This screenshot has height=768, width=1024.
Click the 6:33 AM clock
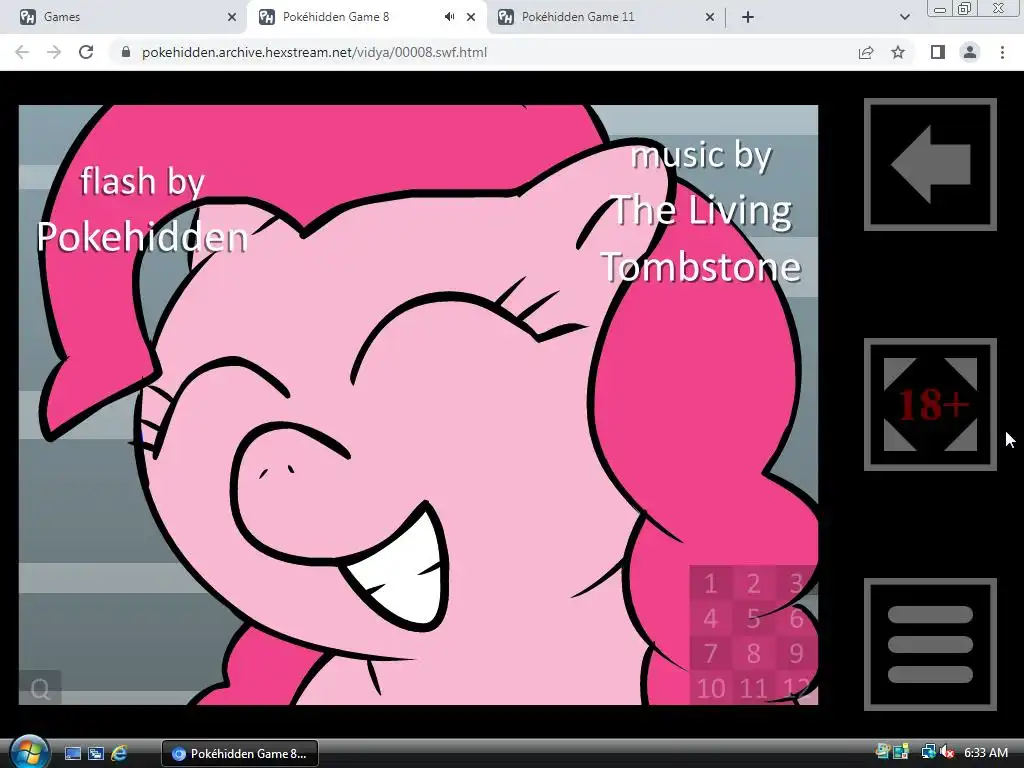click(x=986, y=752)
